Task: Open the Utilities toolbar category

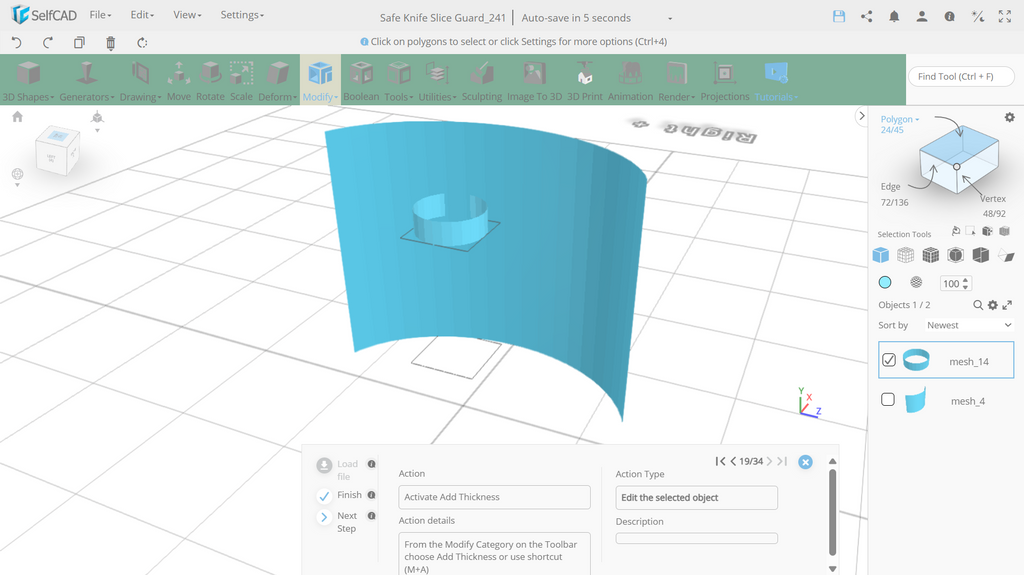Action: pyautogui.click(x=438, y=82)
